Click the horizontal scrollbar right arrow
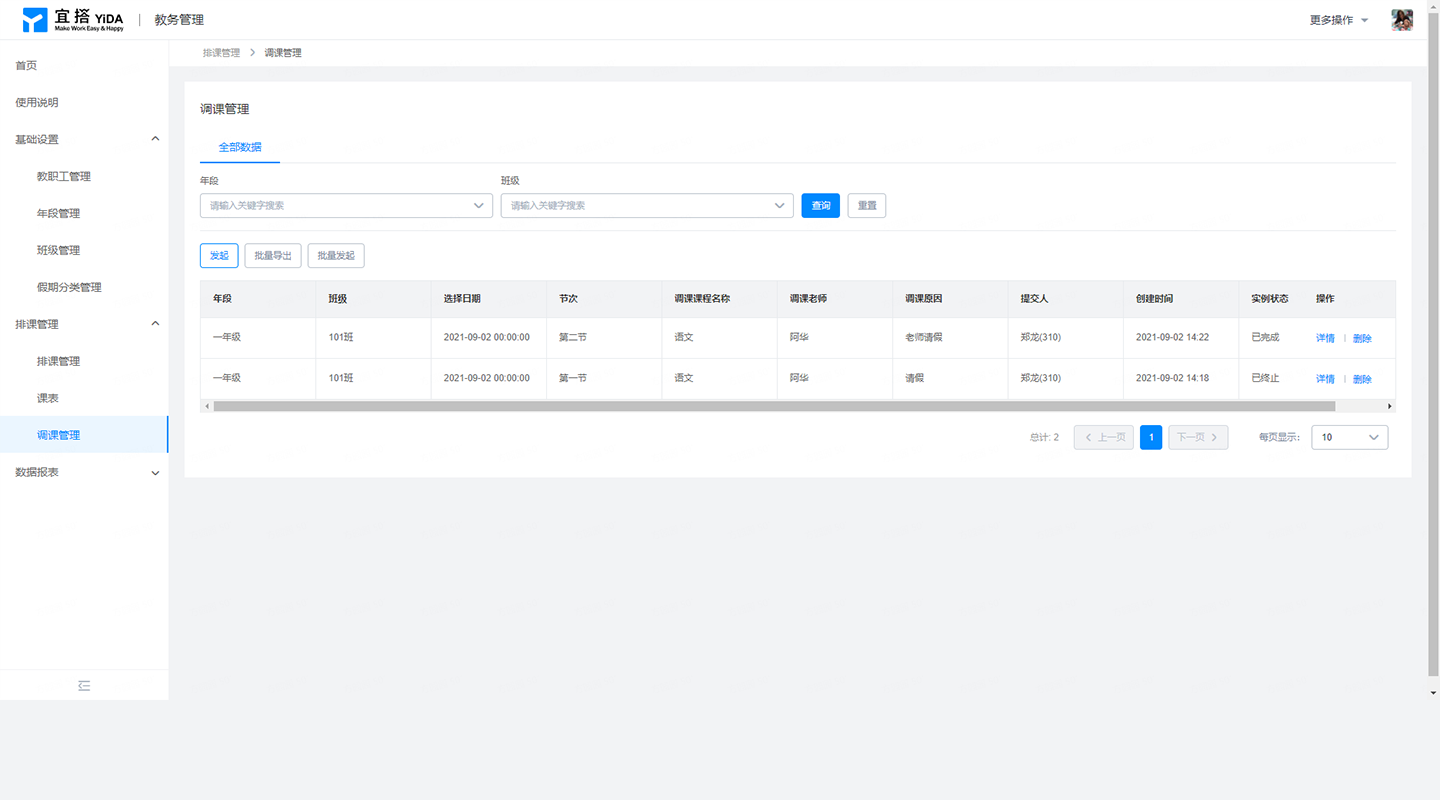 pyautogui.click(x=1389, y=406)
